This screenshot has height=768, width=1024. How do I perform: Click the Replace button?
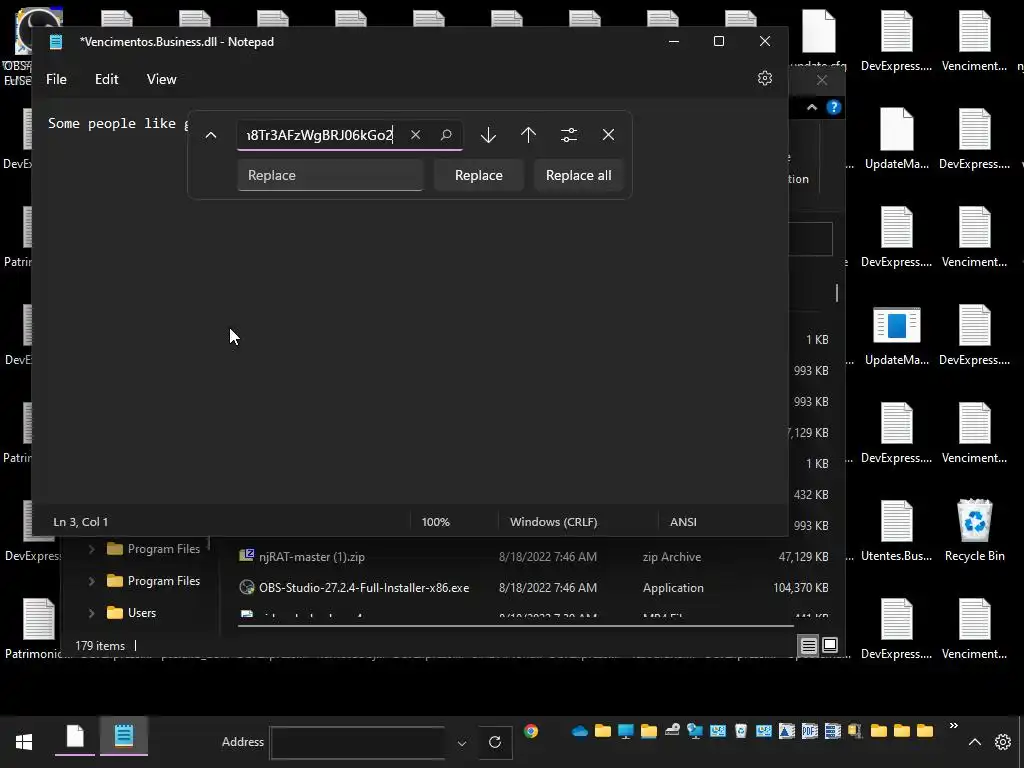click(479, 175)
